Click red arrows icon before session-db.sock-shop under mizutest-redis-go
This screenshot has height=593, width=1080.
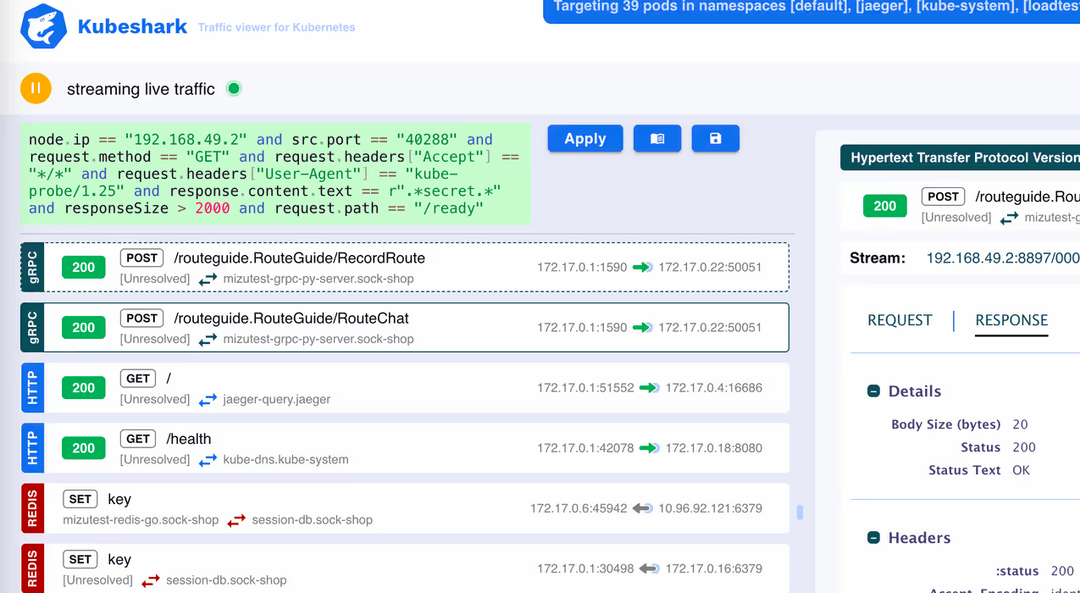(x=236, y=521)
